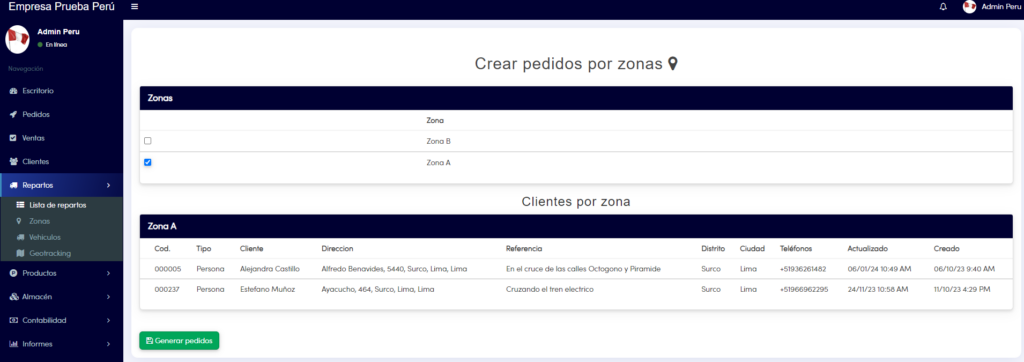Screen dimensions: 1024x362
Task: Open Informes section in sidebar
Action: [x=61, y=344]
